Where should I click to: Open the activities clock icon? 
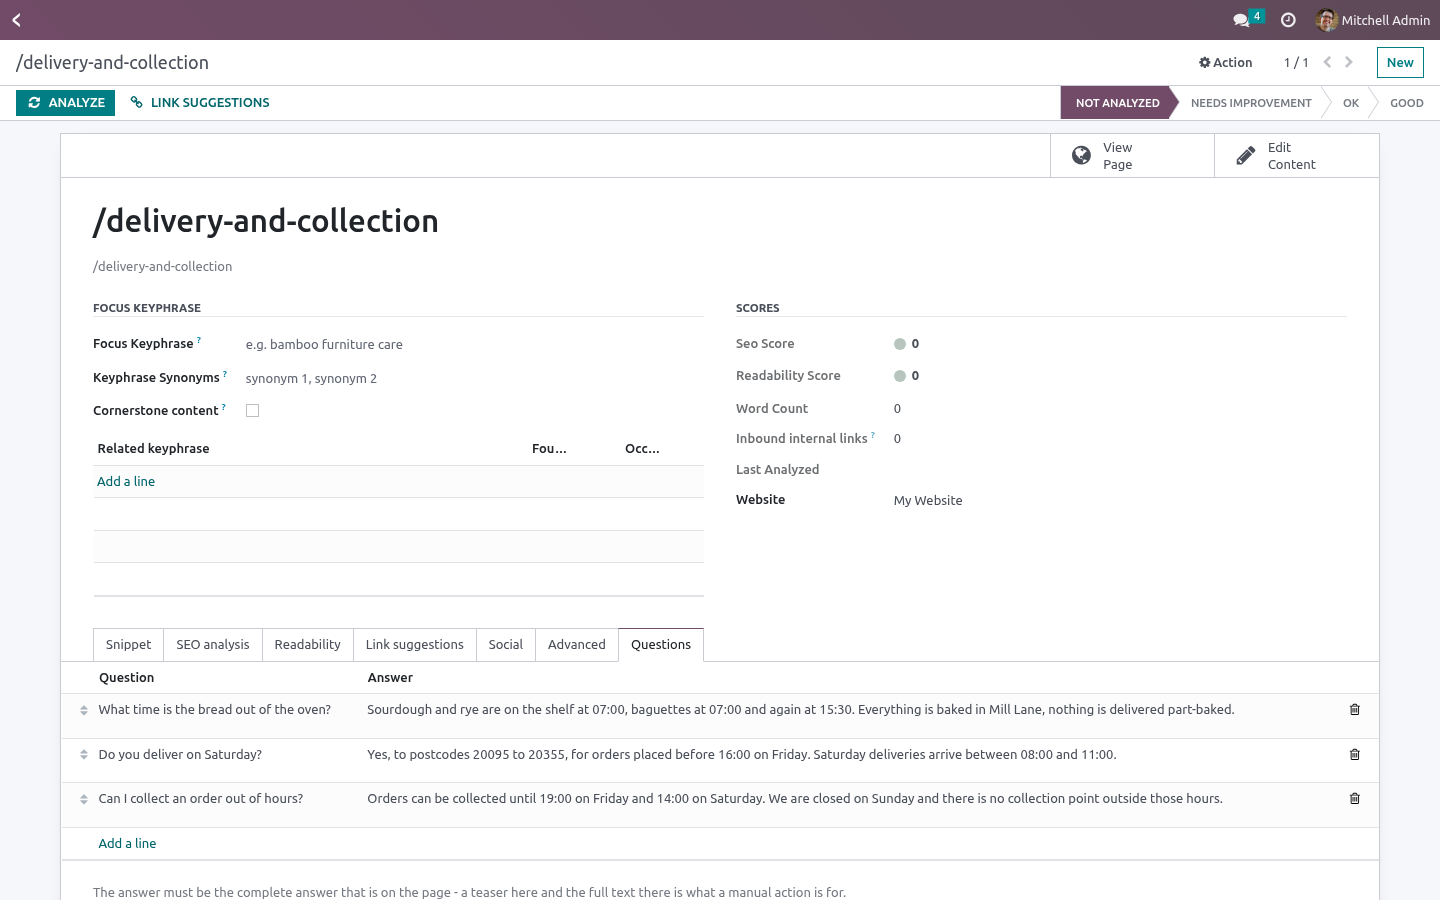[1288, 20]
